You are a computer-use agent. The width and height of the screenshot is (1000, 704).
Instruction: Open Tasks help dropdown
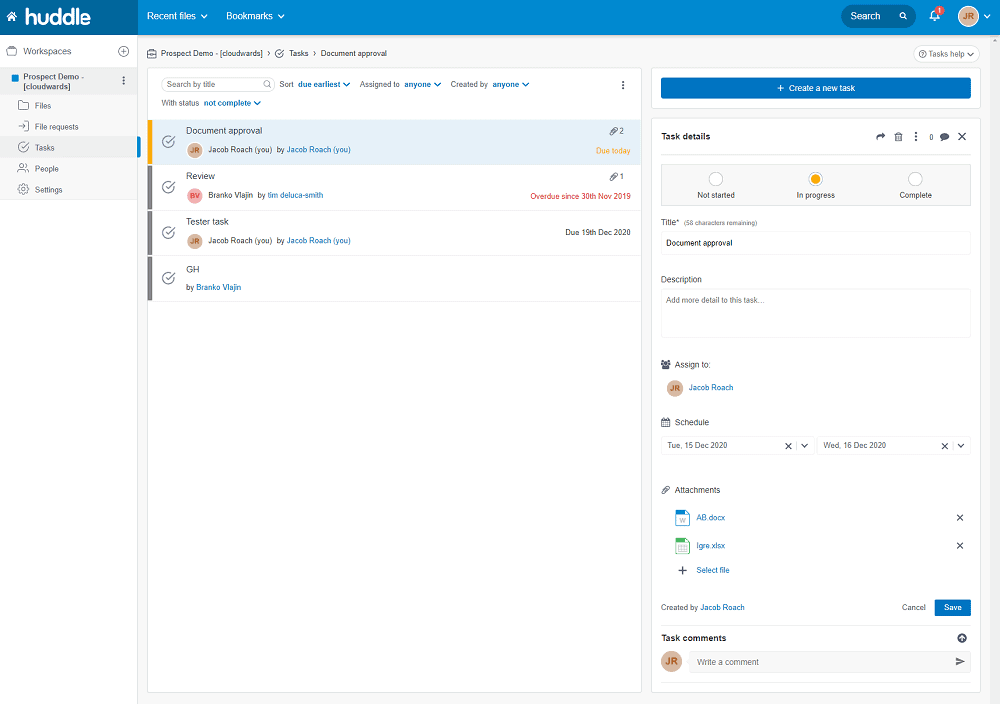[x=946, y=54]
